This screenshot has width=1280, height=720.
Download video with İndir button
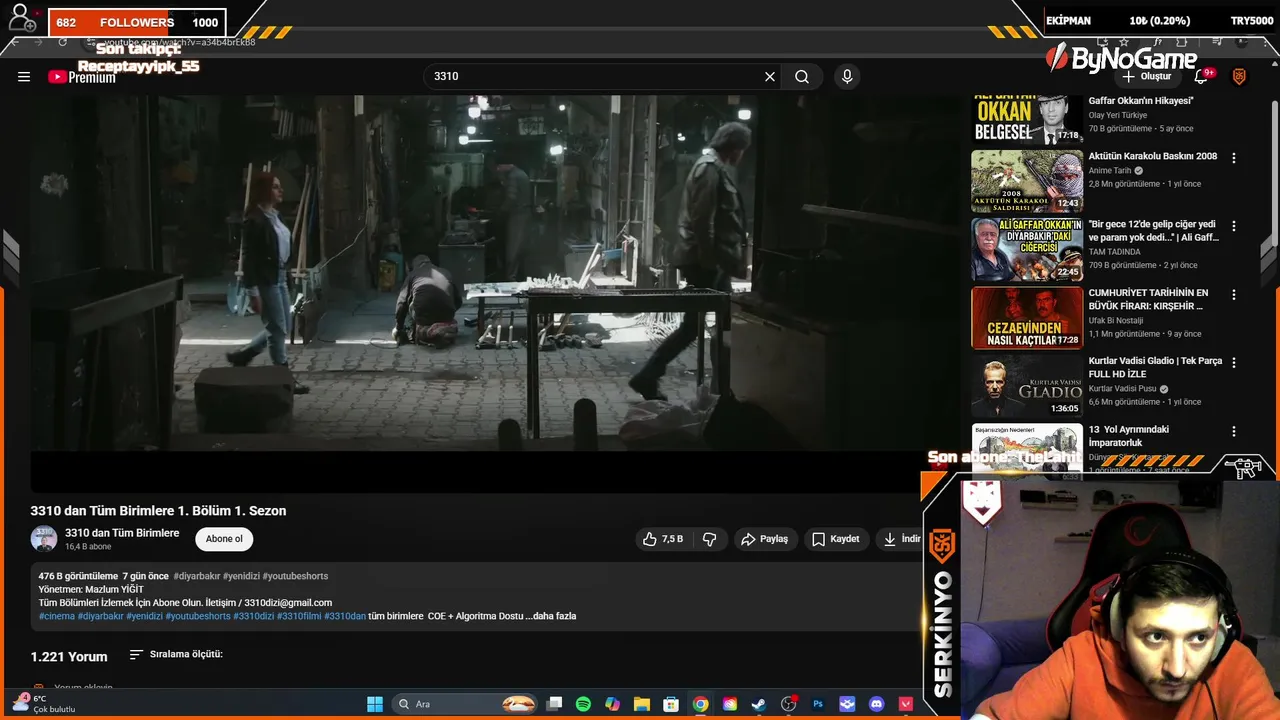tap(901, 539)
